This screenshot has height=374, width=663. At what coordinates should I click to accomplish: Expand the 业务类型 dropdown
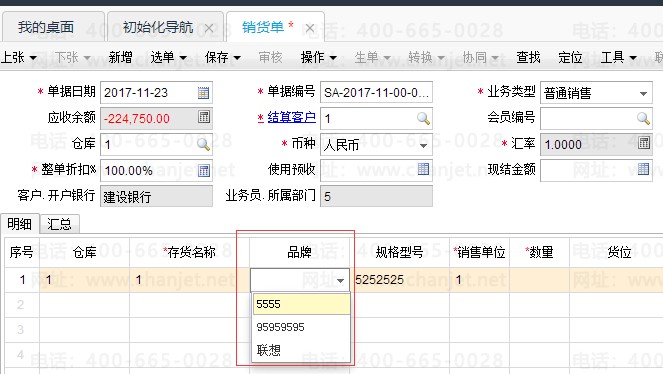tap(643, 94)
